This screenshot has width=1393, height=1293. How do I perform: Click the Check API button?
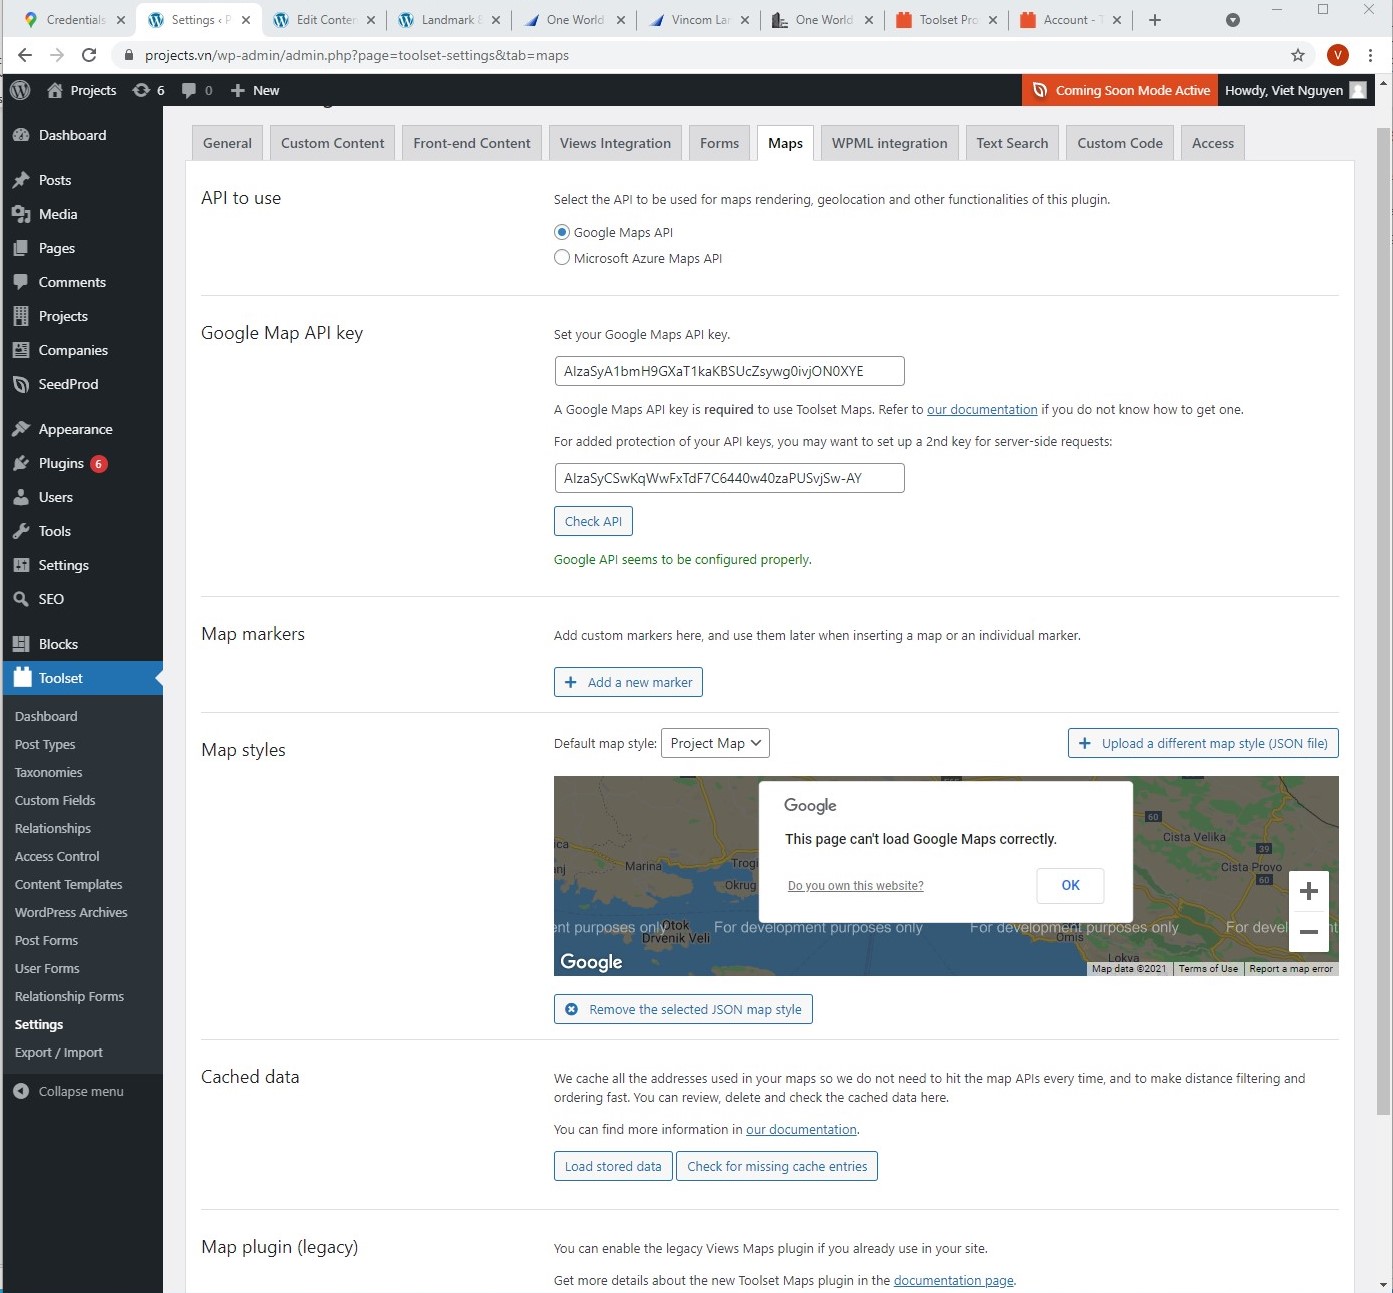tap(593, 521)
